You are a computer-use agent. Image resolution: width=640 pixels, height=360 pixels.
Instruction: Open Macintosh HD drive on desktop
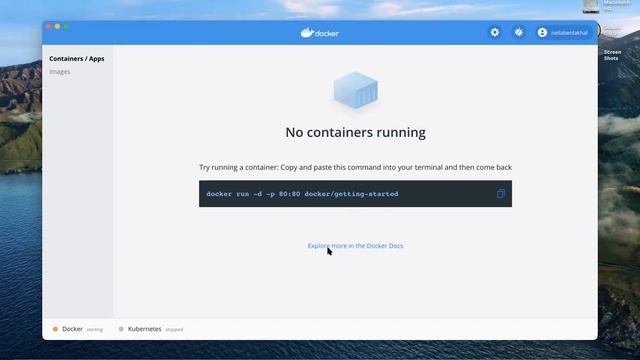pos(591,6)
